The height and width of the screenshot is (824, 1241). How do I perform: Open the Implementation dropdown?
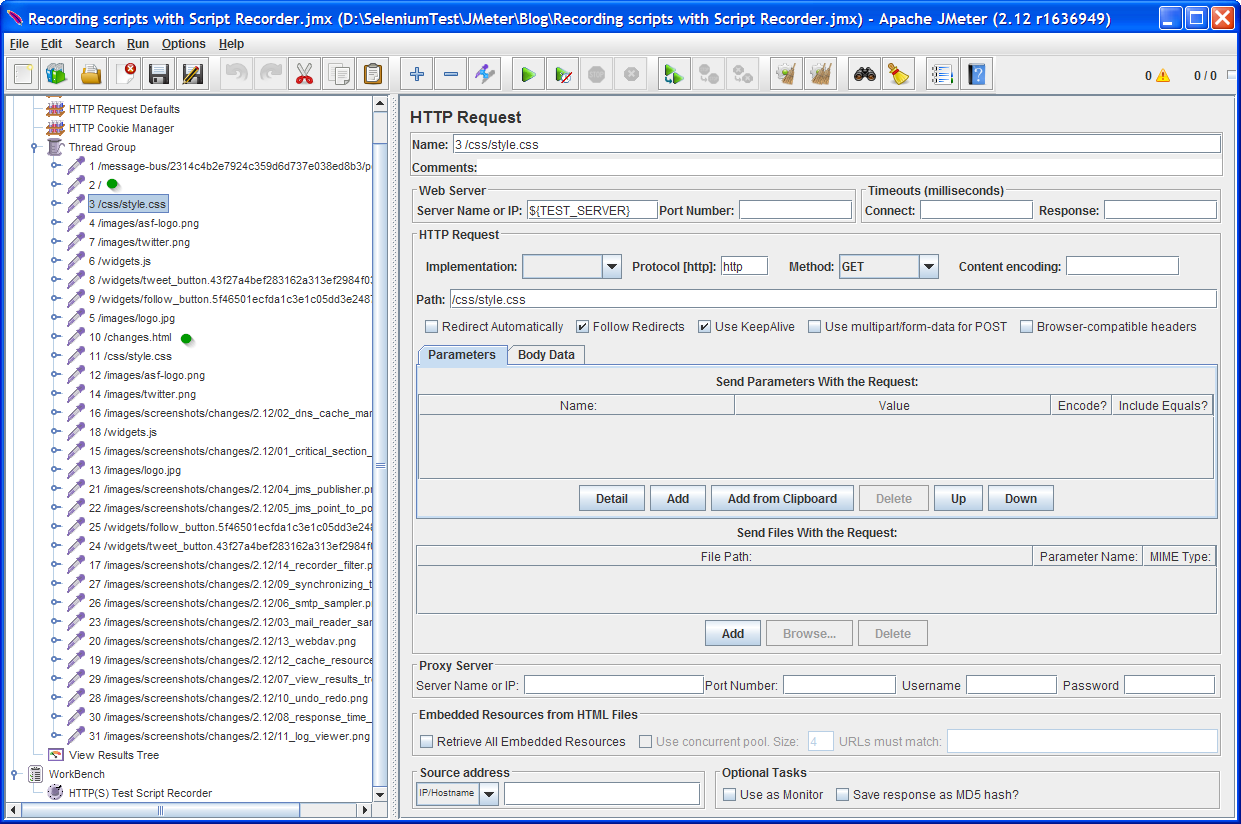pos(612,267)
